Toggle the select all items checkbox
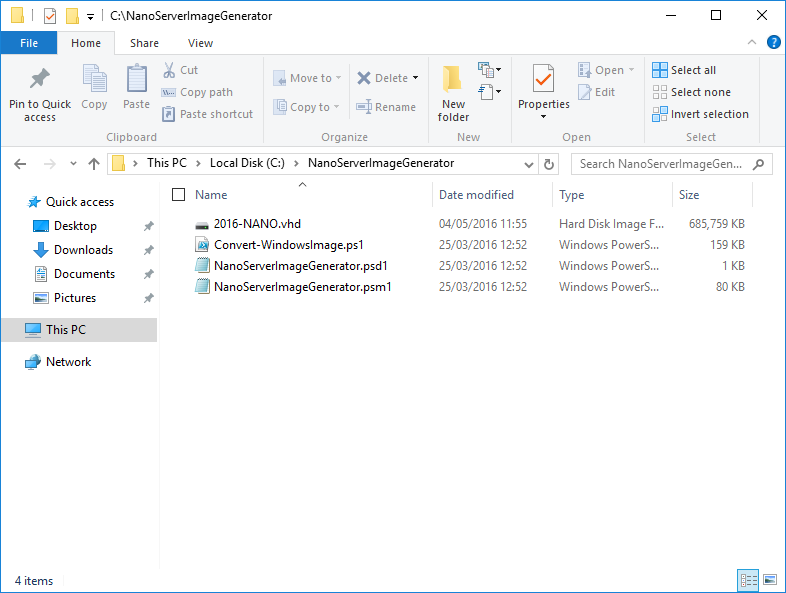The width and height of the screenshot is (786, 593). 178,194
